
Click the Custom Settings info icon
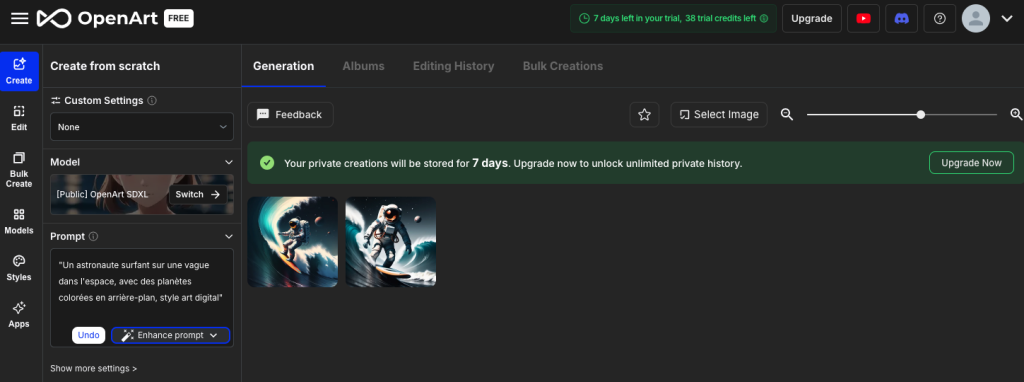(152, 101)
